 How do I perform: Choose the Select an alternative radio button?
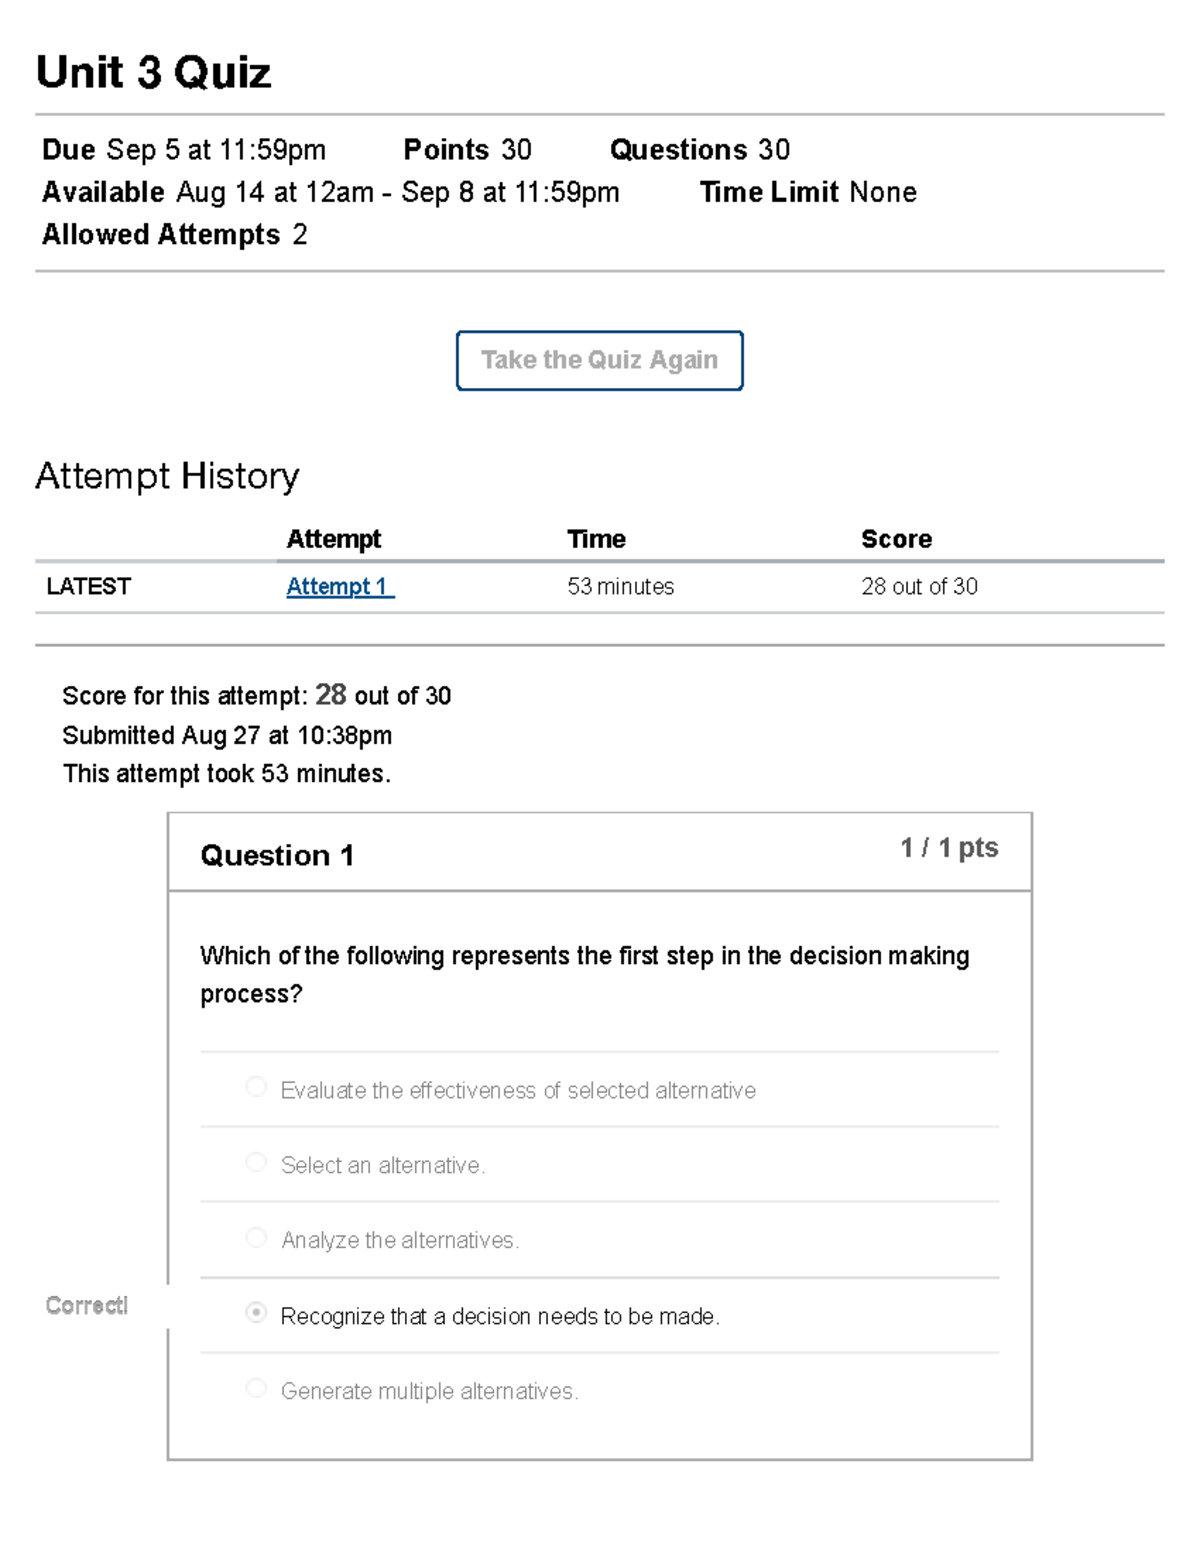pyautogui.click(x=256, y=1162)
